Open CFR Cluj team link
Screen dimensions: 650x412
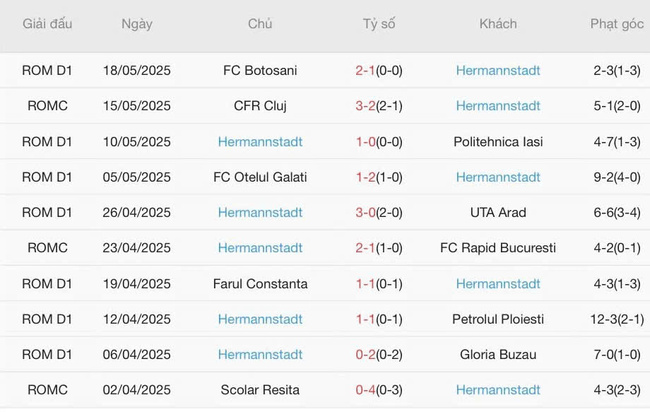260,106
